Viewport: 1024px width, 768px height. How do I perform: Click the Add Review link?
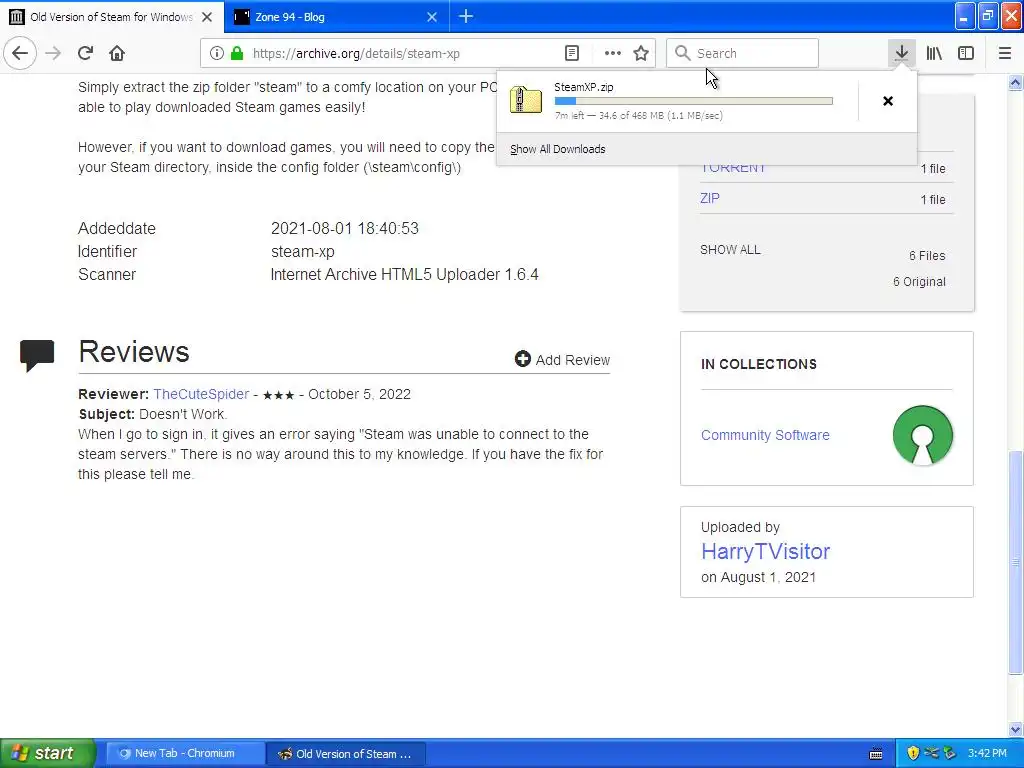[573, 360]
